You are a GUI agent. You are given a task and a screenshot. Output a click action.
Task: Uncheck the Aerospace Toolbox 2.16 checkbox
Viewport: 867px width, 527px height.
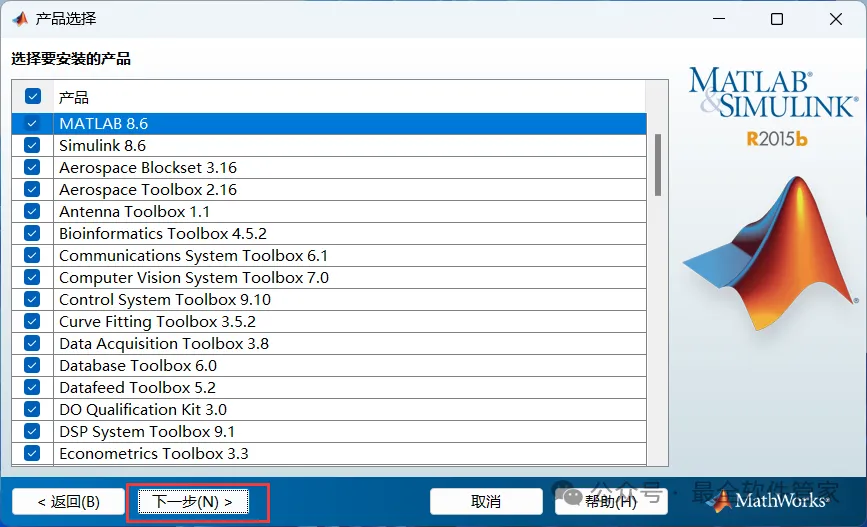pyautogui.click(x=32, y=189)
